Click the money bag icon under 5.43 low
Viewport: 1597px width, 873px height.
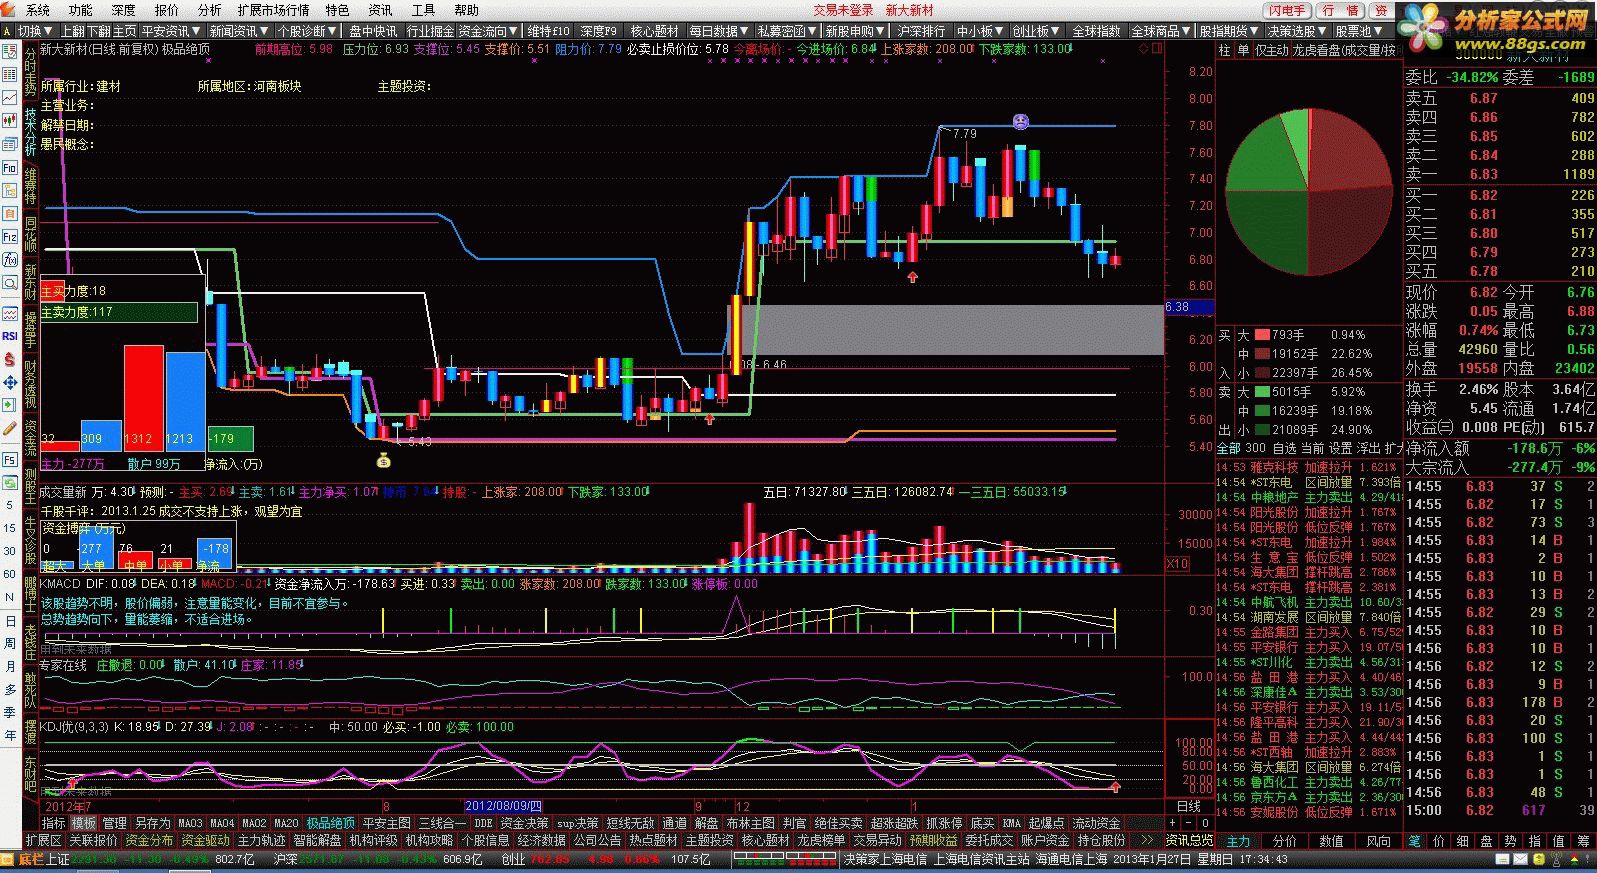tap(383, 460)
